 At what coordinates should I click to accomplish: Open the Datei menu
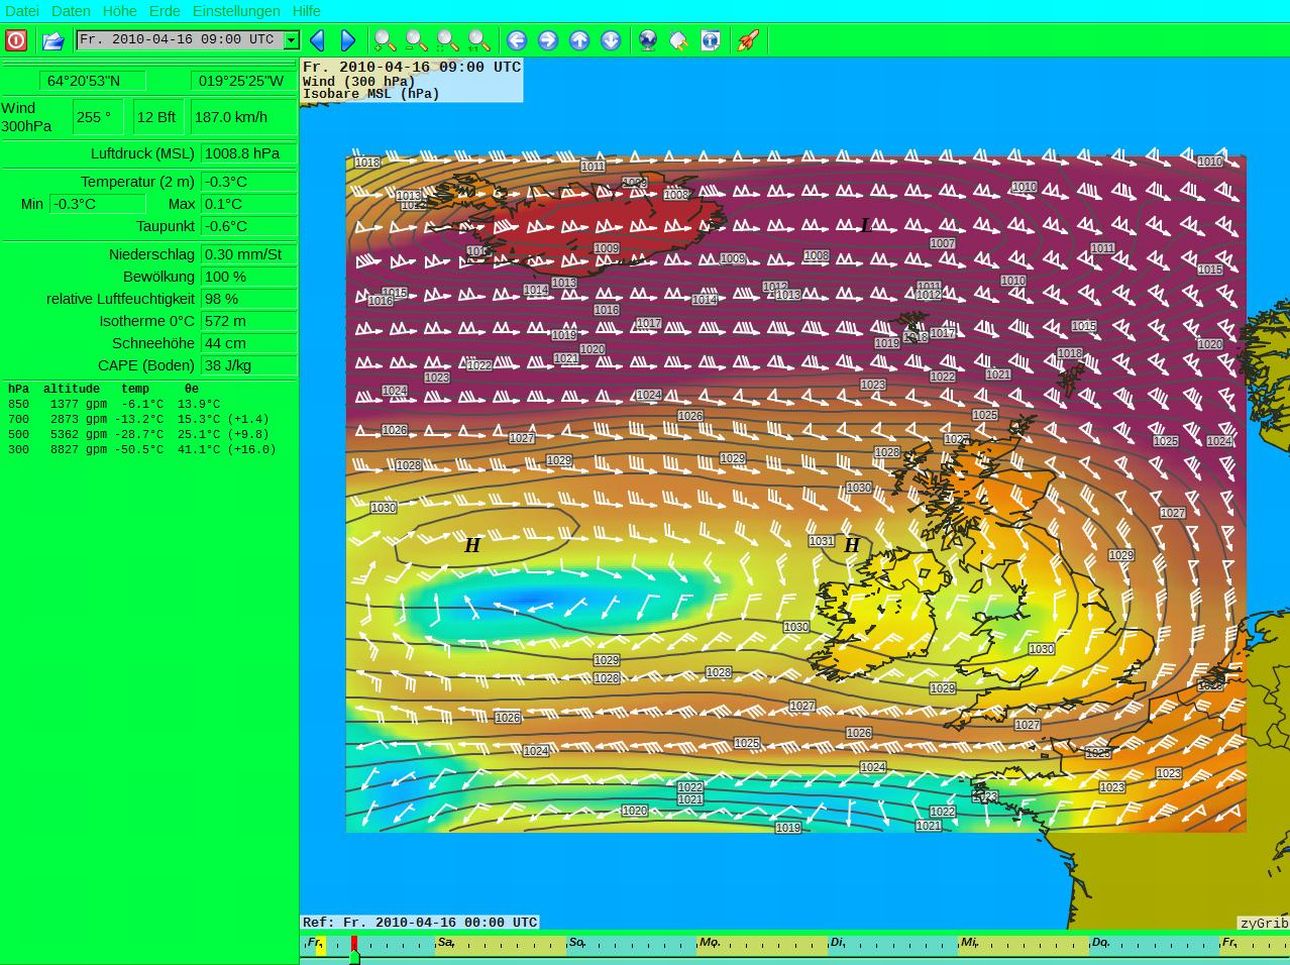22,11
